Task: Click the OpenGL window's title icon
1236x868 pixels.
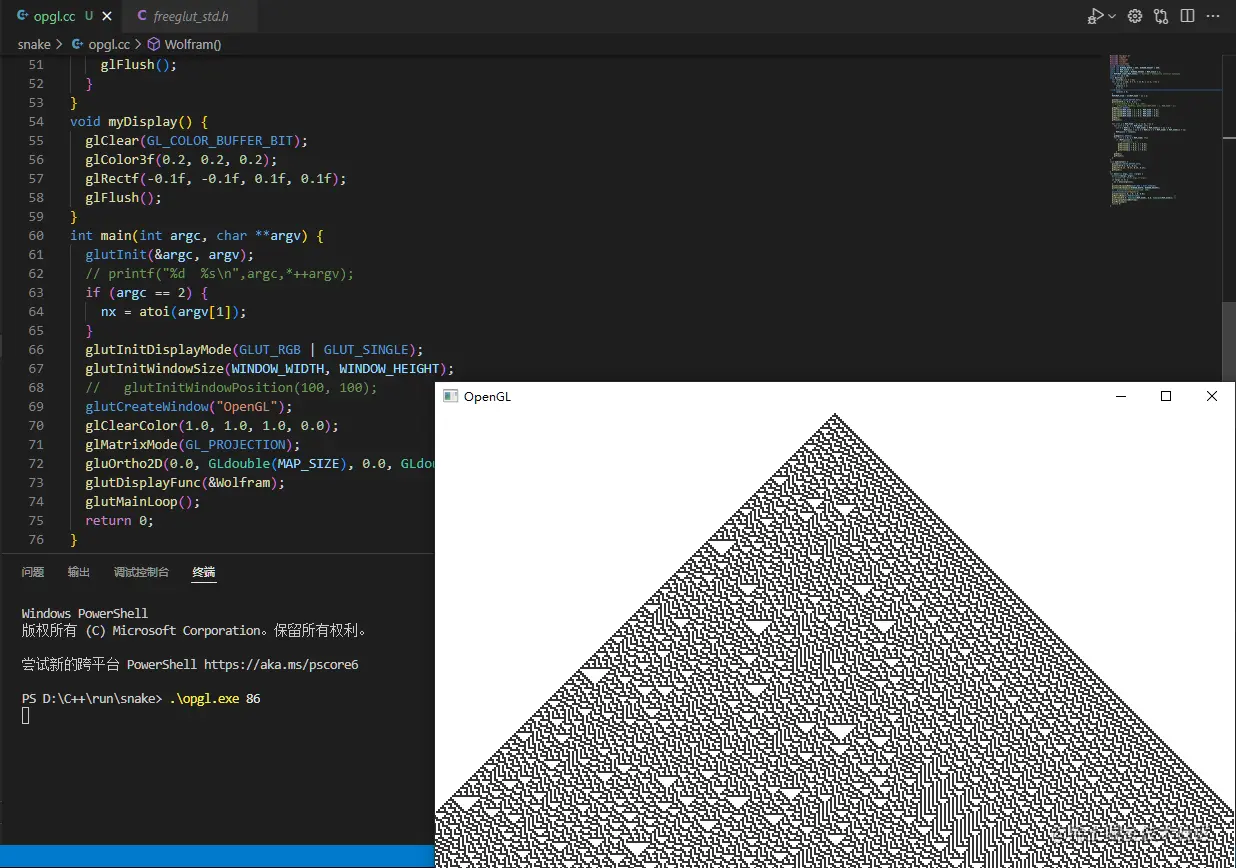Action: tap(451, 396)
